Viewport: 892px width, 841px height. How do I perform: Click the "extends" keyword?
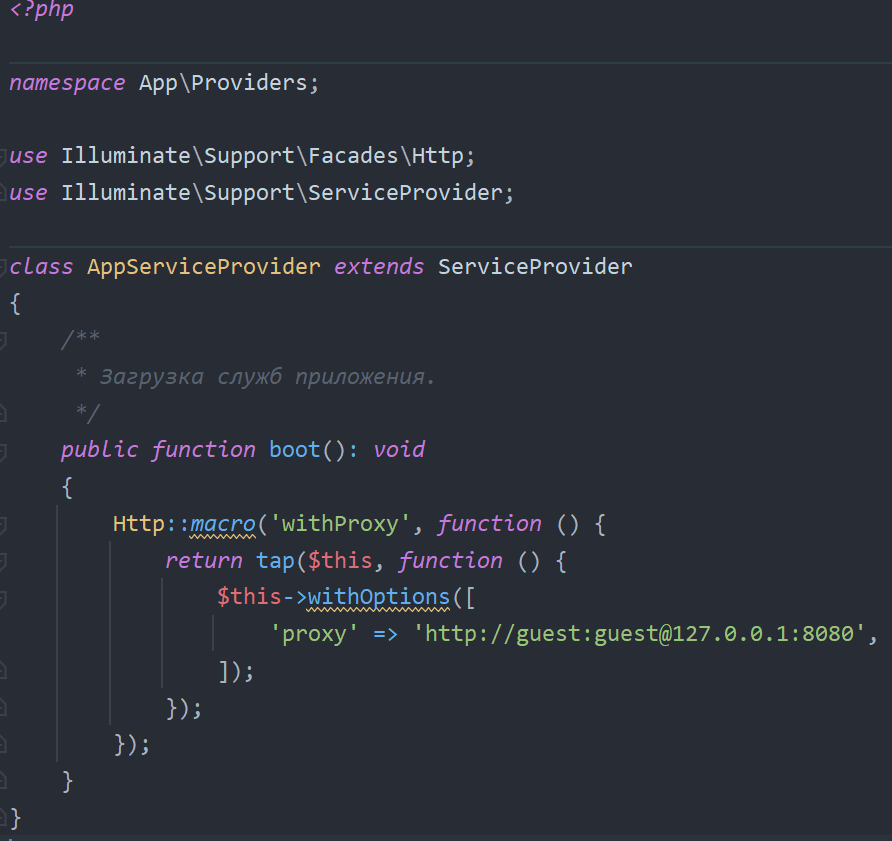[x=379, y=267]
